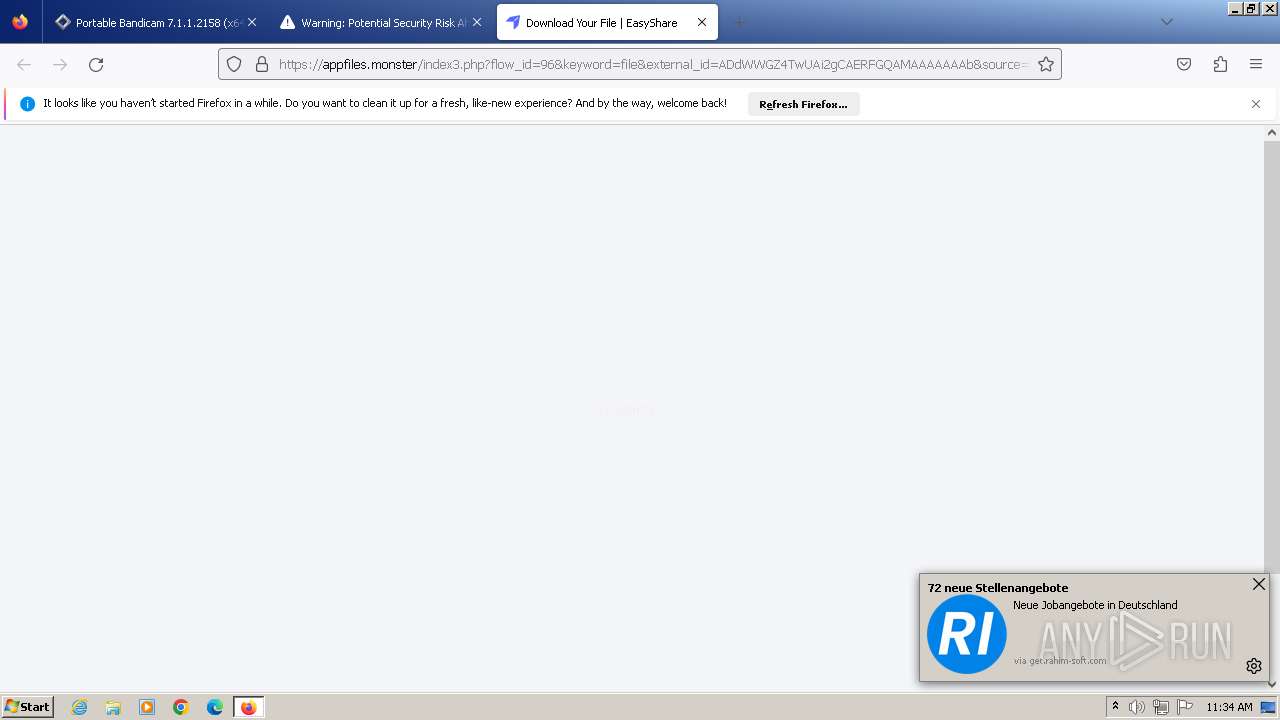Click the RI logo in notification

pyautogui.click(x=967, y=634)
